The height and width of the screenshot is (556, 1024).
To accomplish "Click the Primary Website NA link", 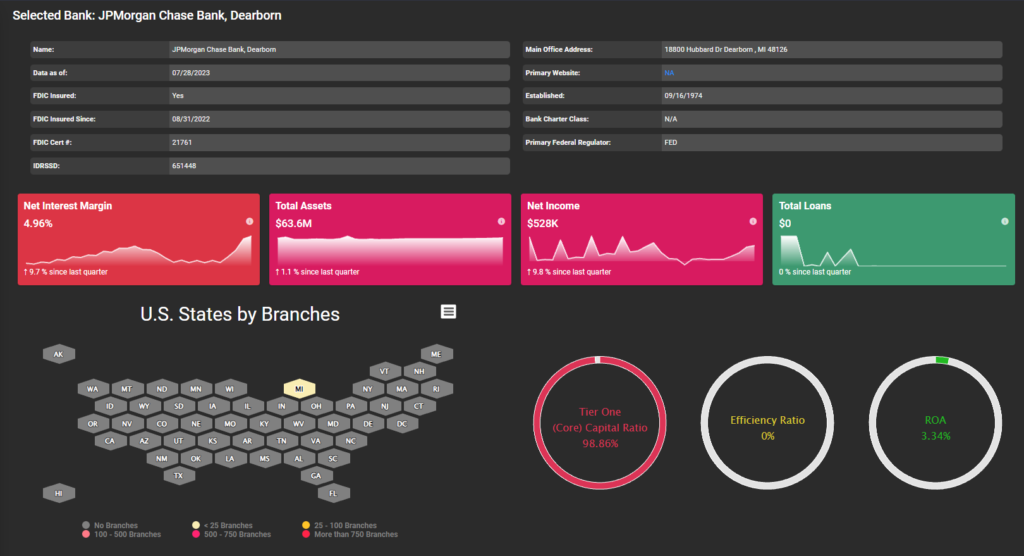I will [x=668, y=73].
